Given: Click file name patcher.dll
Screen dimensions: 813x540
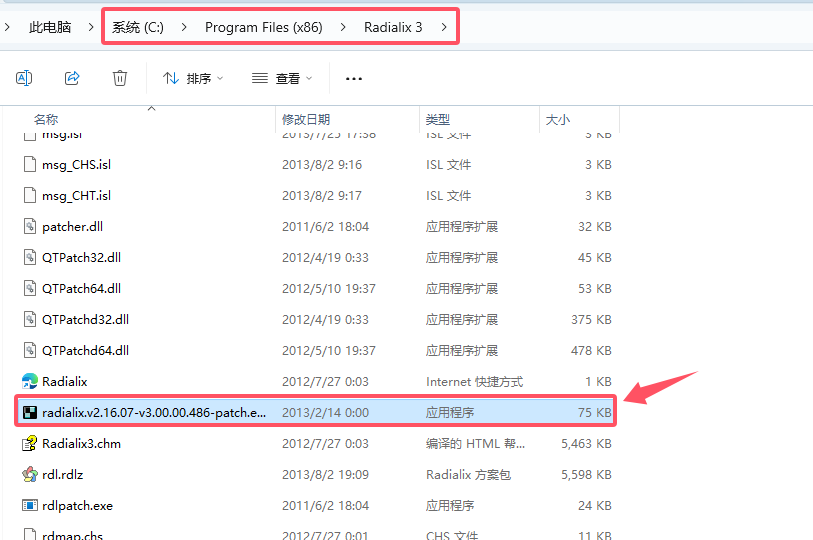Looking at the screenshot, I should pos(72,227).
